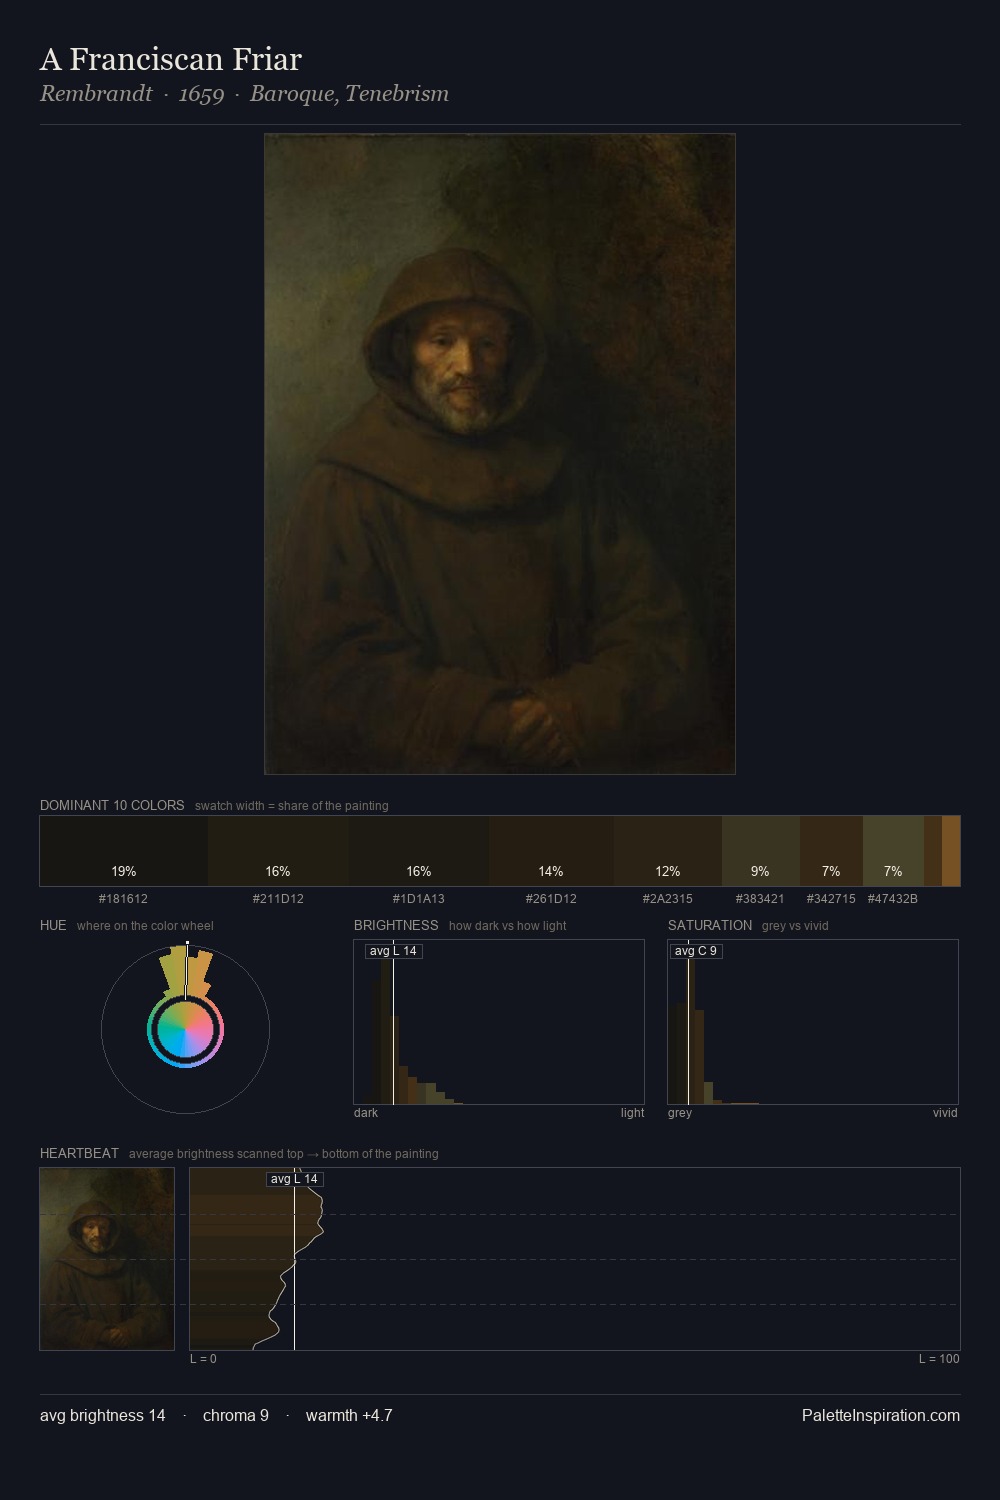This screenshot has height=1500, width=1000.
Task: Click the 'HUE' section heading
Action: 53,925
